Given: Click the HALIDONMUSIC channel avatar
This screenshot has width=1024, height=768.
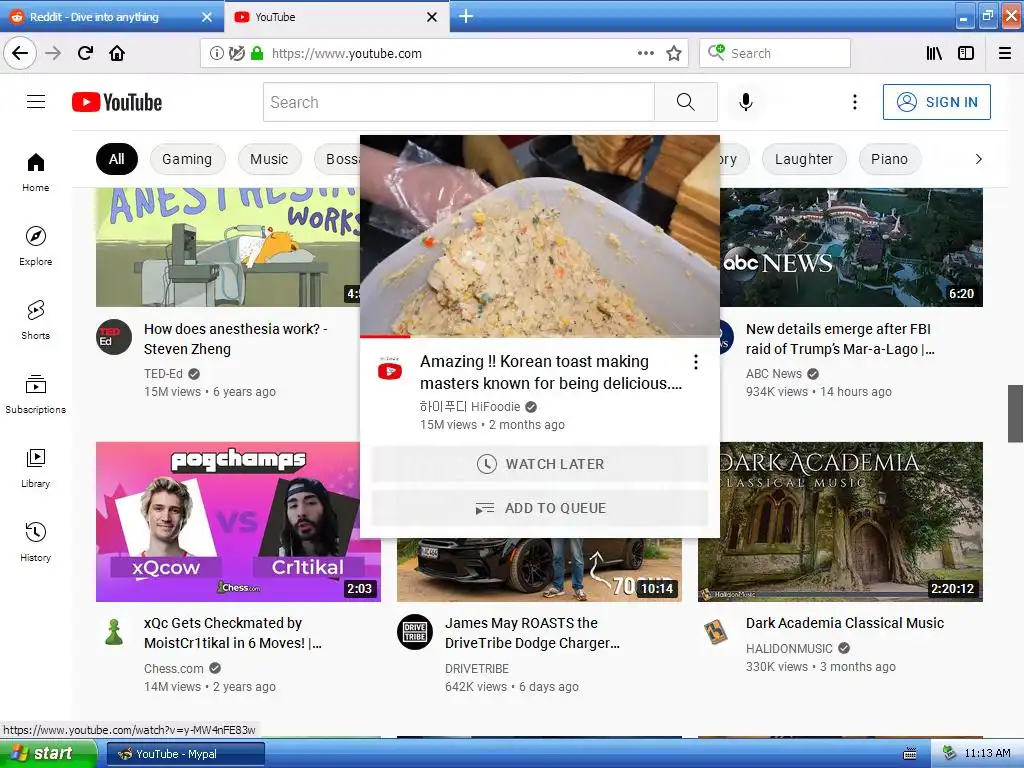Looking at the screenshot, I should point(716,632).
